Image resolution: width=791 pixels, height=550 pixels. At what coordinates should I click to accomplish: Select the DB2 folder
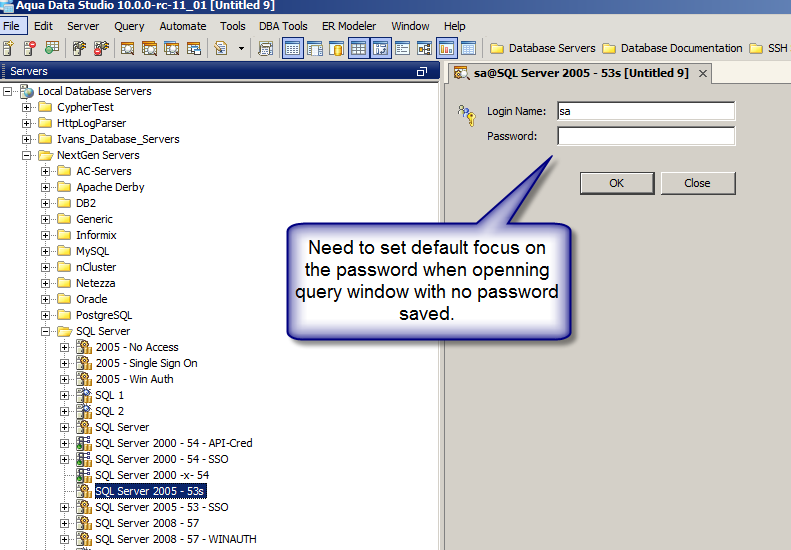pyautogui.click(x=86, y=203)
